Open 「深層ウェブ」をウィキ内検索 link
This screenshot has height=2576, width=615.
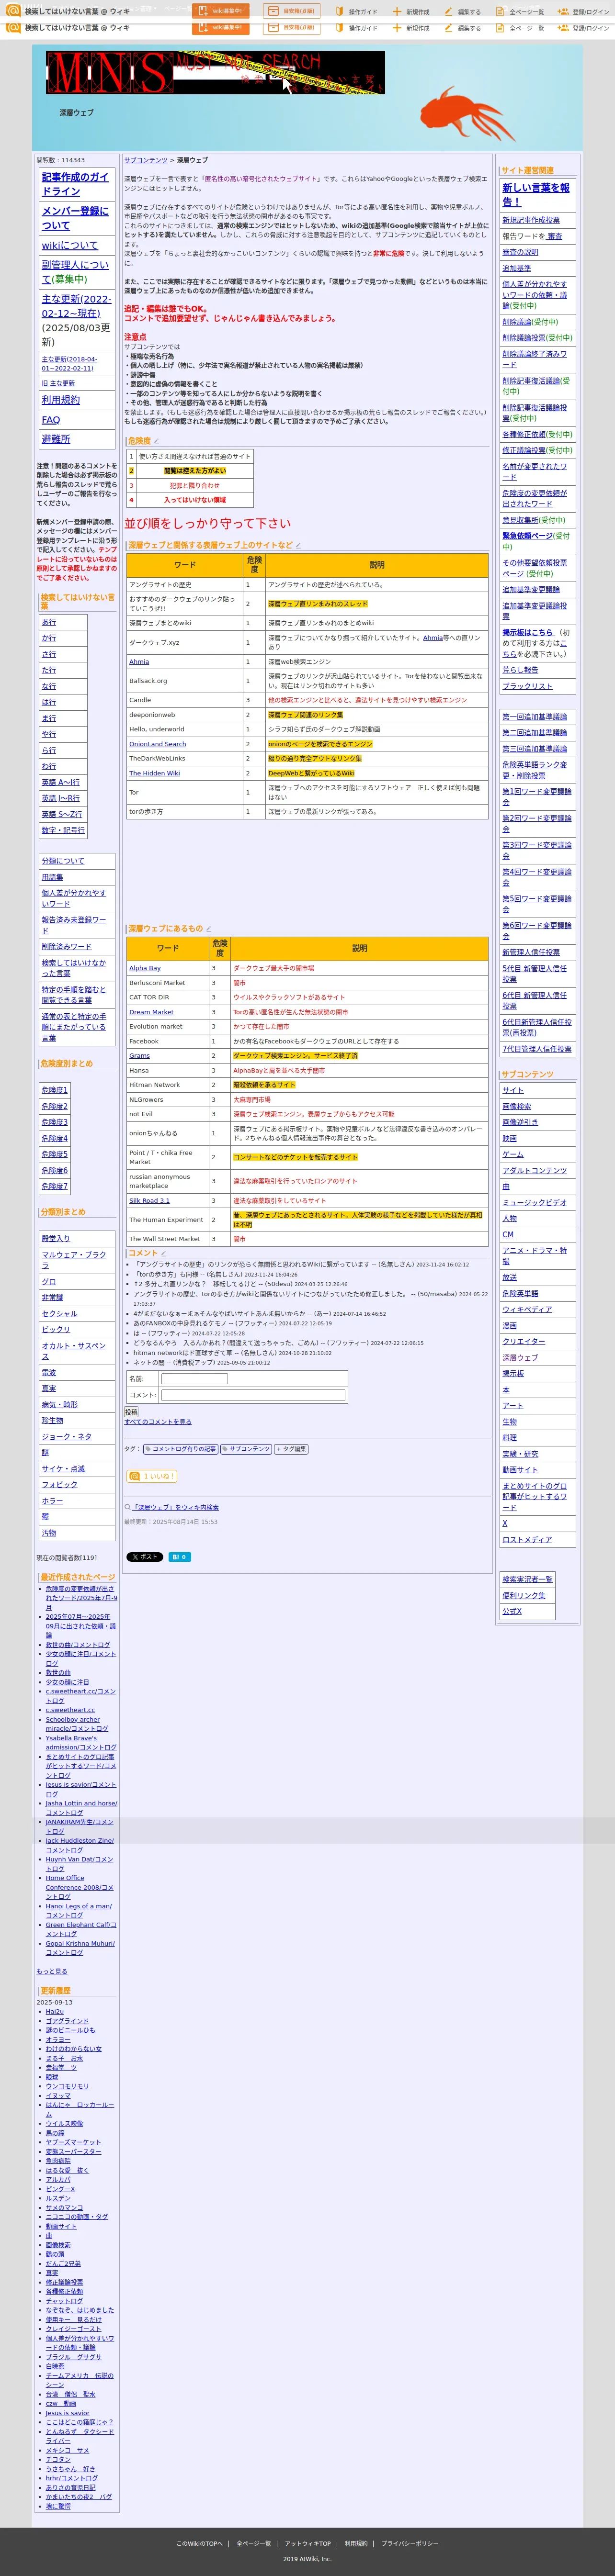pyautogui.click(x=176, y=1507)
